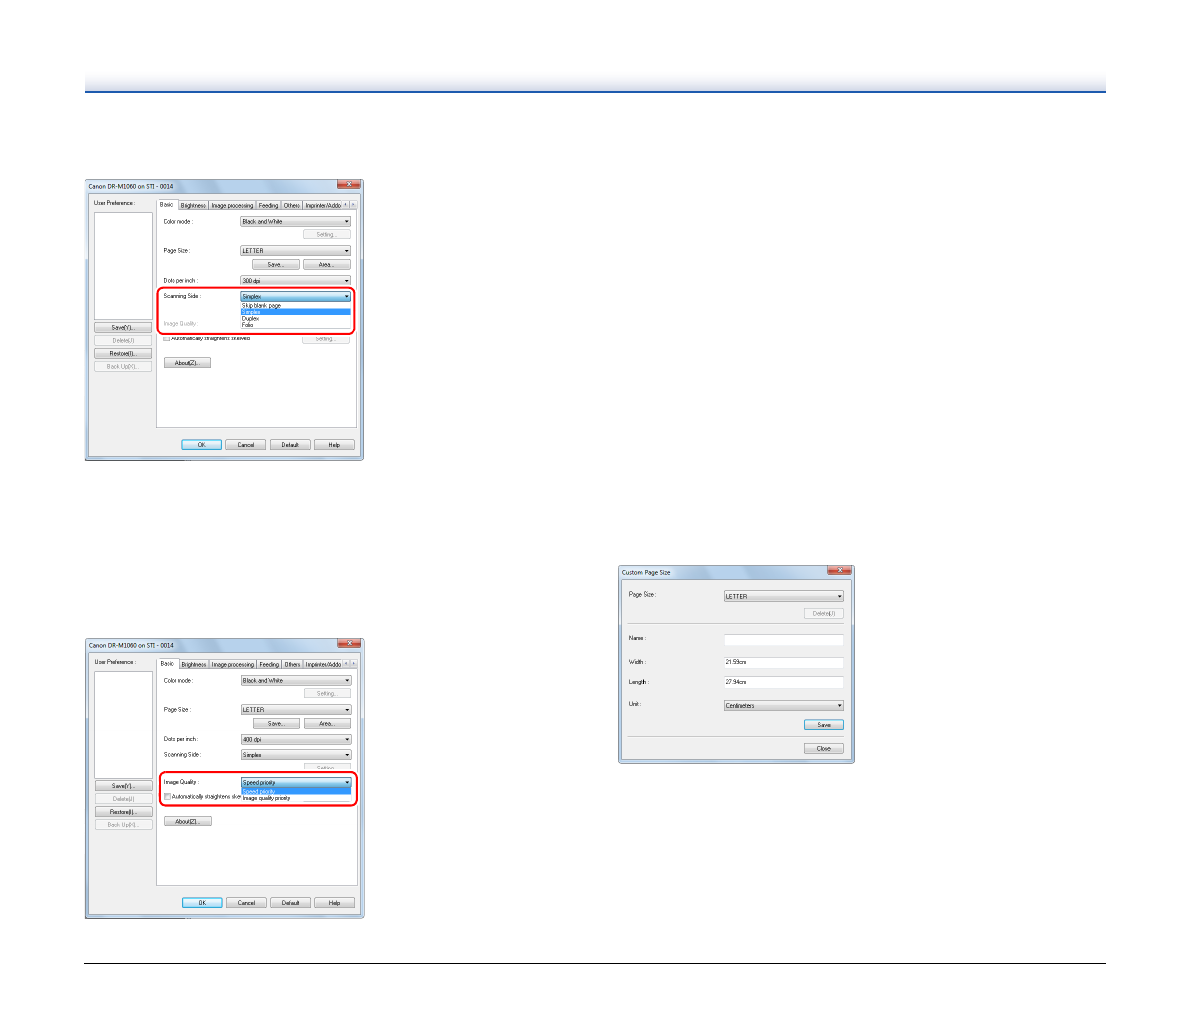Click tab scroll right arrow in 300 dpi dialog

coord(353,205)
